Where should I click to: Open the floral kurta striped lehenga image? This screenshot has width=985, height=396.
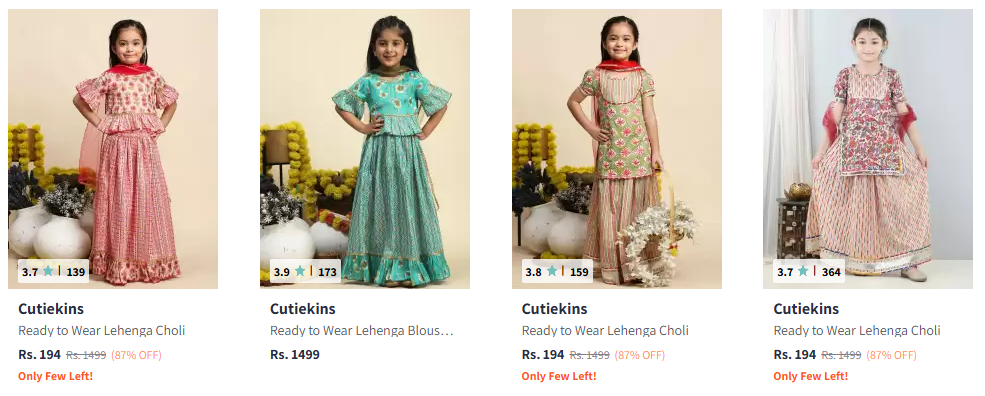pos(868,149)
